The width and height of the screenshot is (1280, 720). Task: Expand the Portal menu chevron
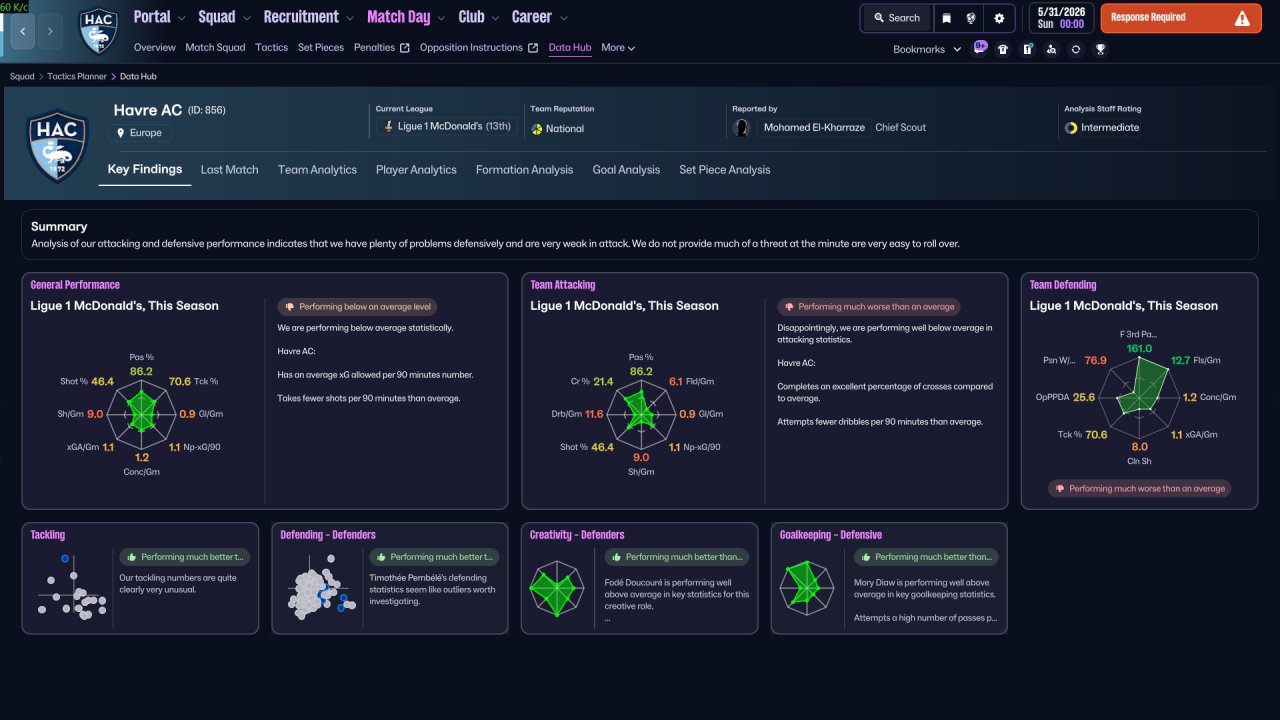[180, 18]
